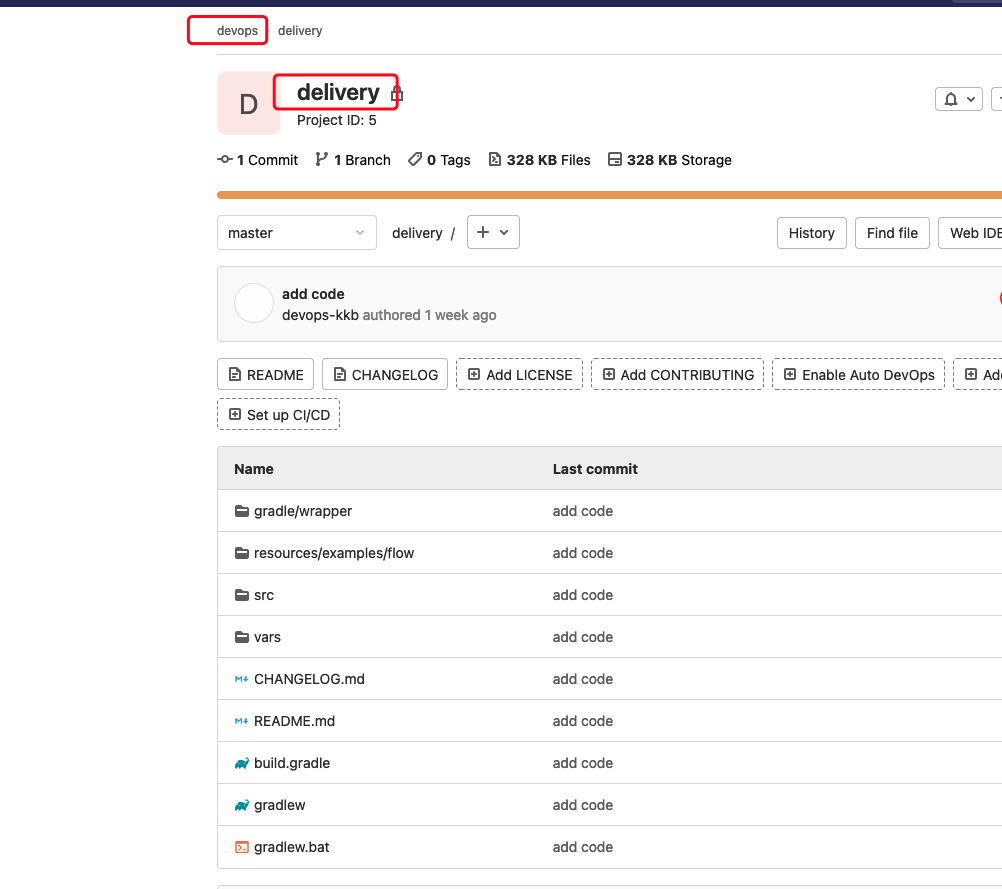Click the Add CONTRIBUTING button
Image resolution: width=1002 pixels, height=889 pixels.
tap(677, 375)
